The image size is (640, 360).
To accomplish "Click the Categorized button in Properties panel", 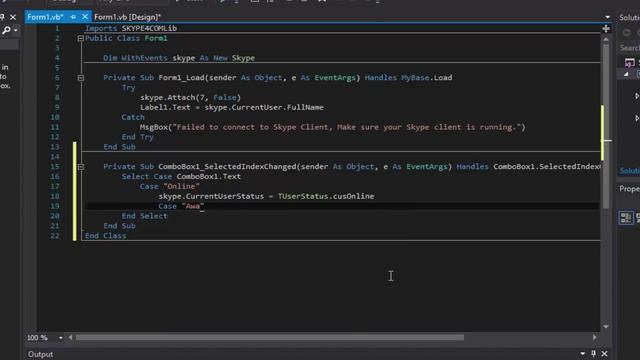I will point(626,218).
